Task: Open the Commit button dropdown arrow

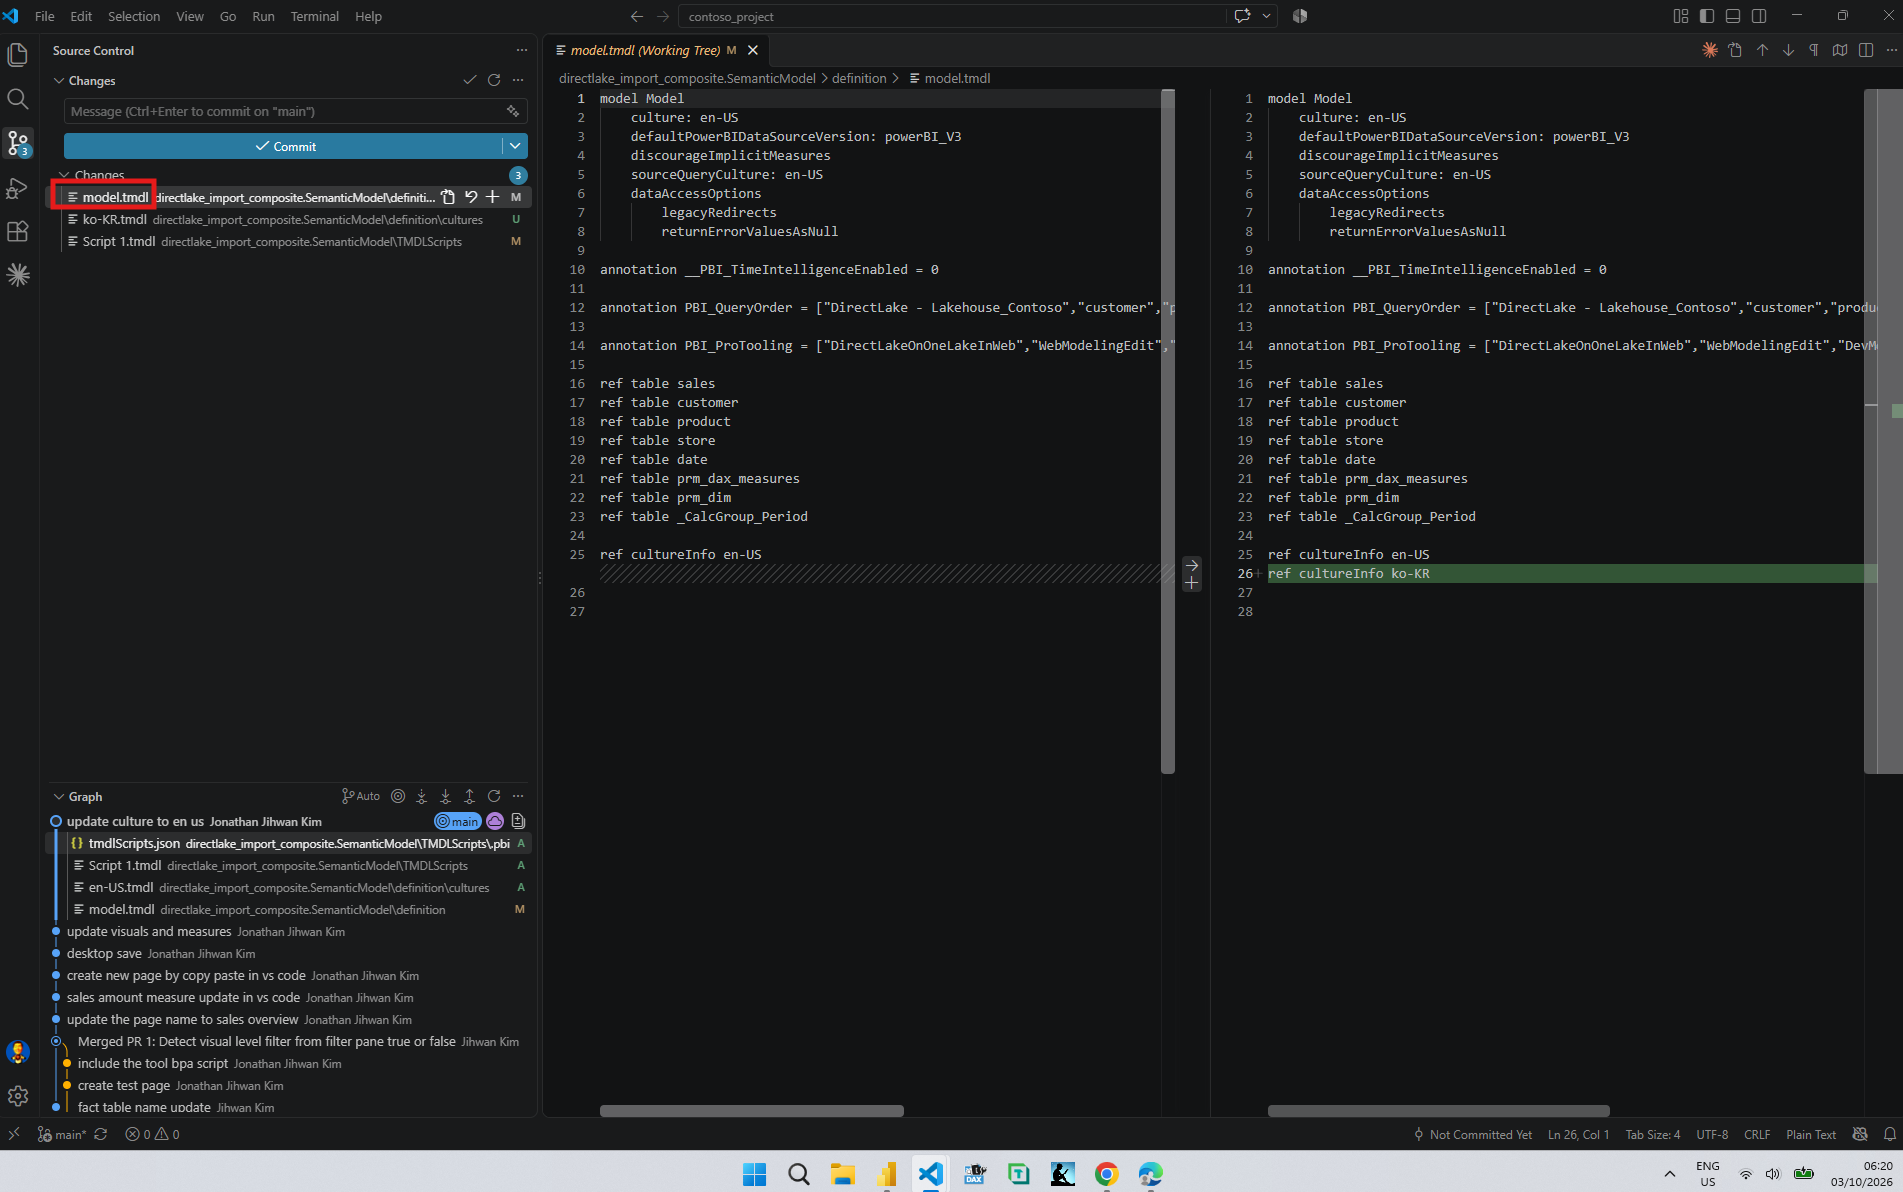Action: pyautogui.click(x=515, y=146)
